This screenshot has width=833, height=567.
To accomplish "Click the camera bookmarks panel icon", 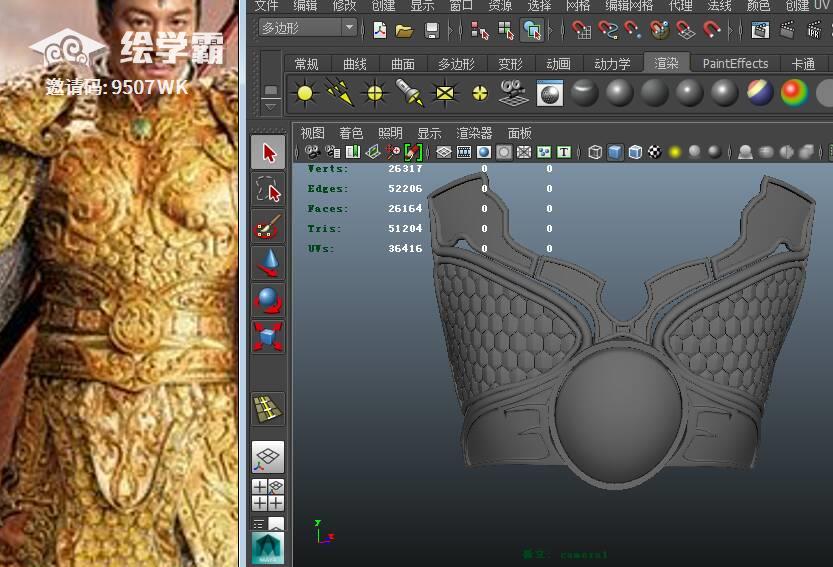I will 353,153.
